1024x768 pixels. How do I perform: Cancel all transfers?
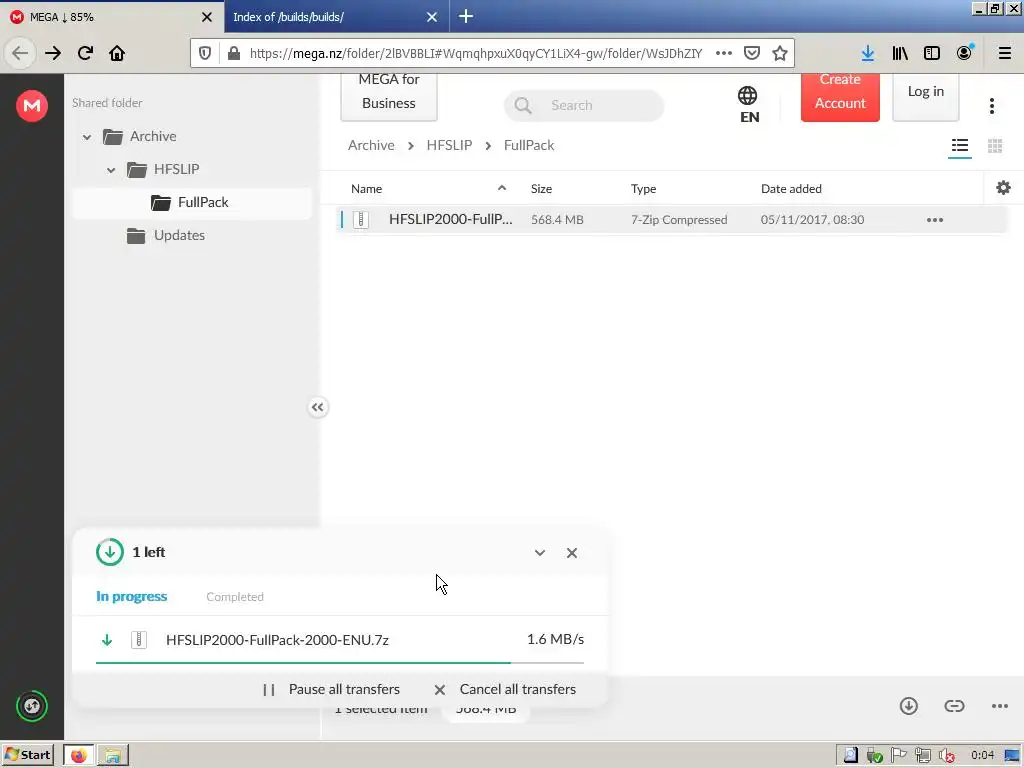tap(505, 690)
